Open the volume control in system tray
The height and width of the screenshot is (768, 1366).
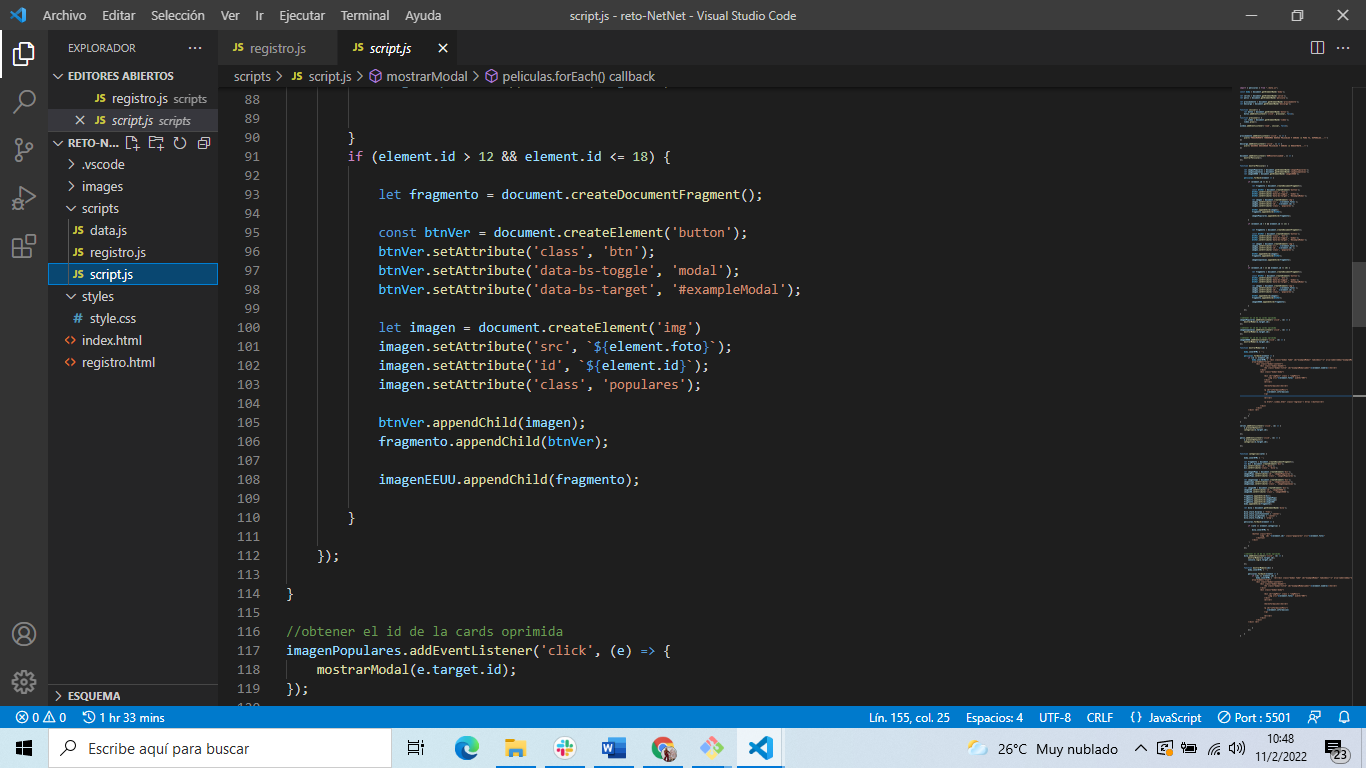click(1236, 748)
